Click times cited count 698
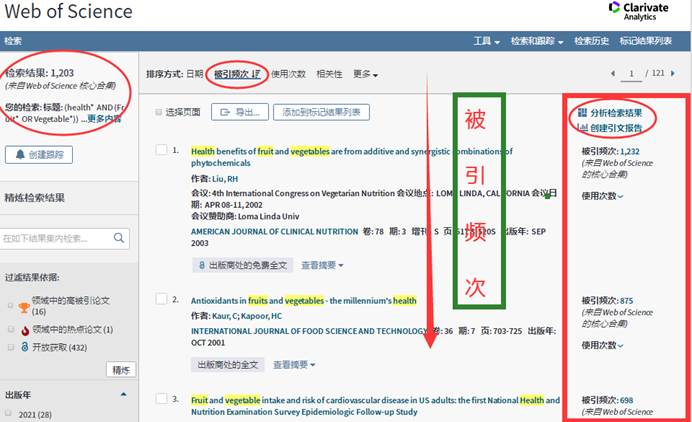692x422 pixels. point(626,400)
